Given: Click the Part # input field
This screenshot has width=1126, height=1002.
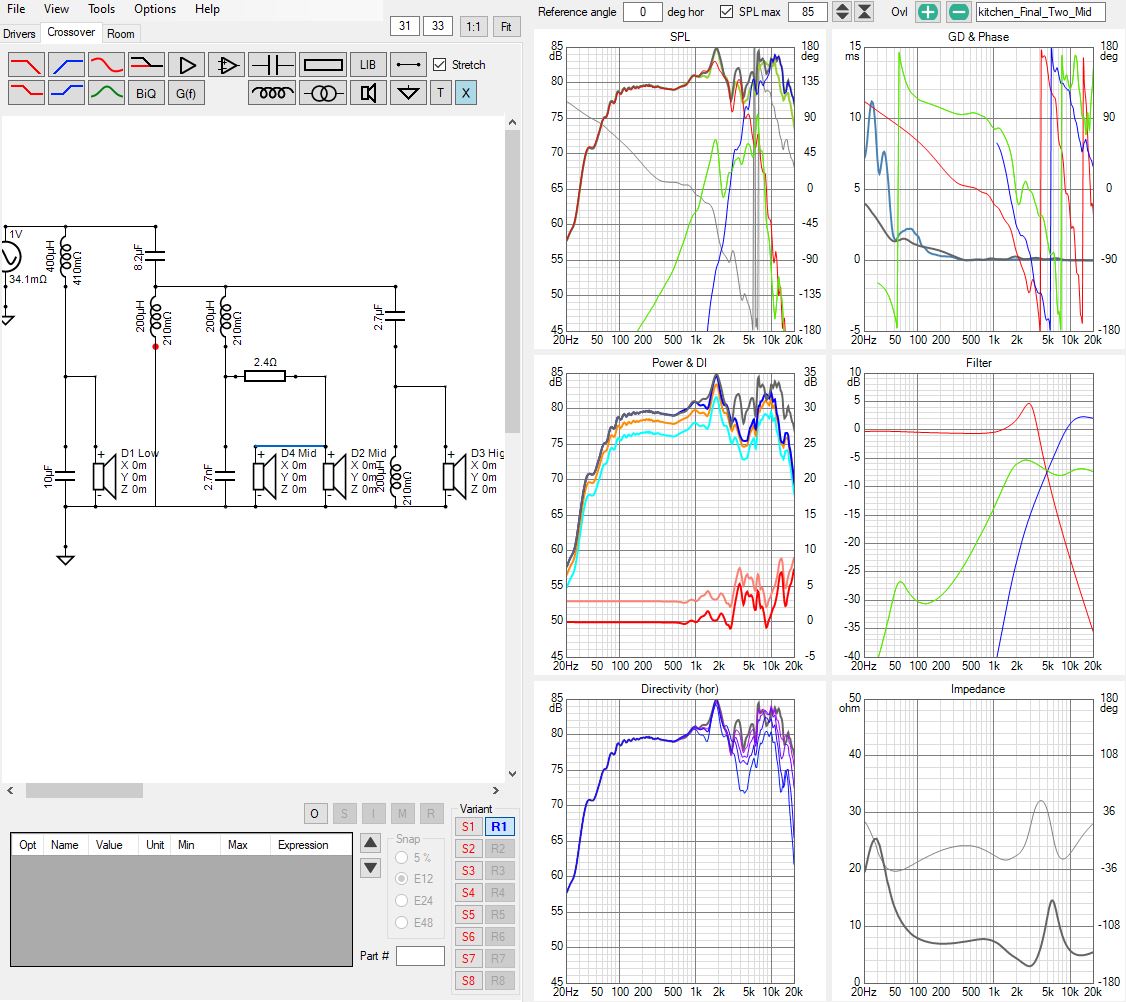Looking at the screenshot, I should [x=420, y=956].
